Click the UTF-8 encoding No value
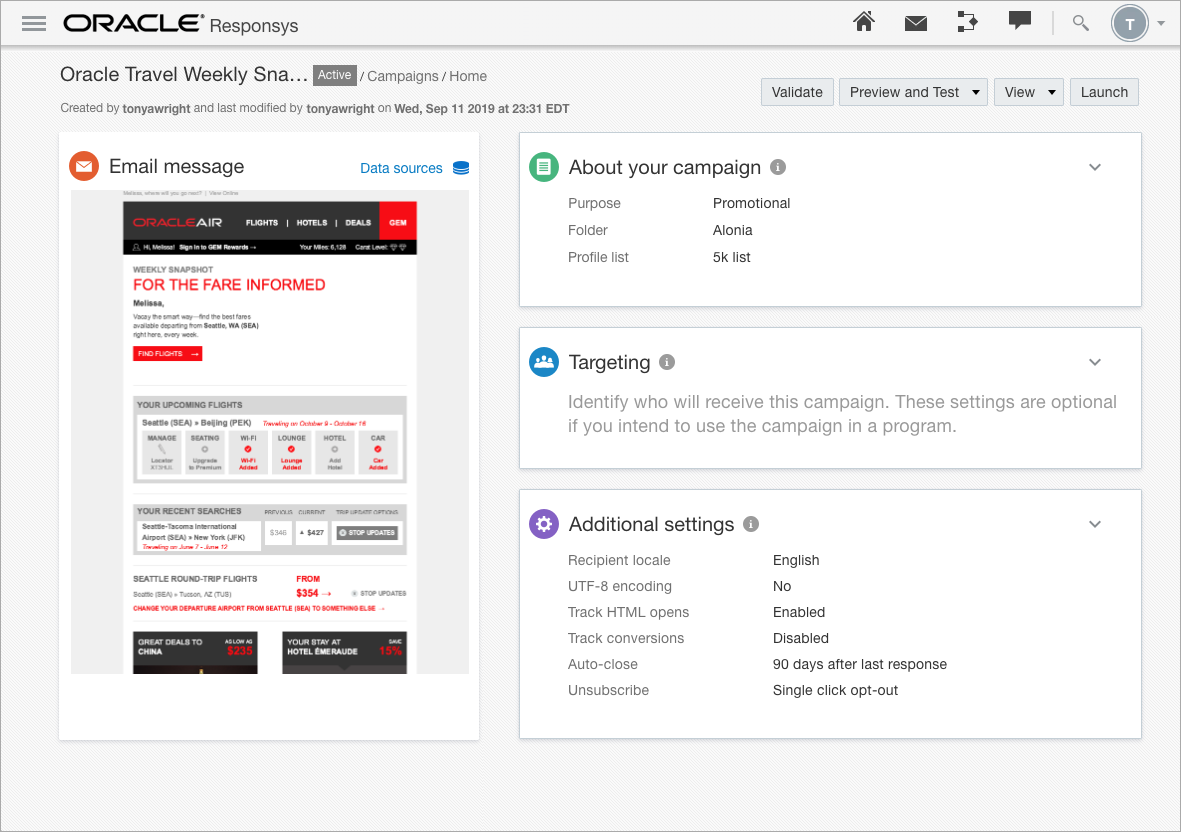This screenshot has width=1181, height=832. coord(782,587)
